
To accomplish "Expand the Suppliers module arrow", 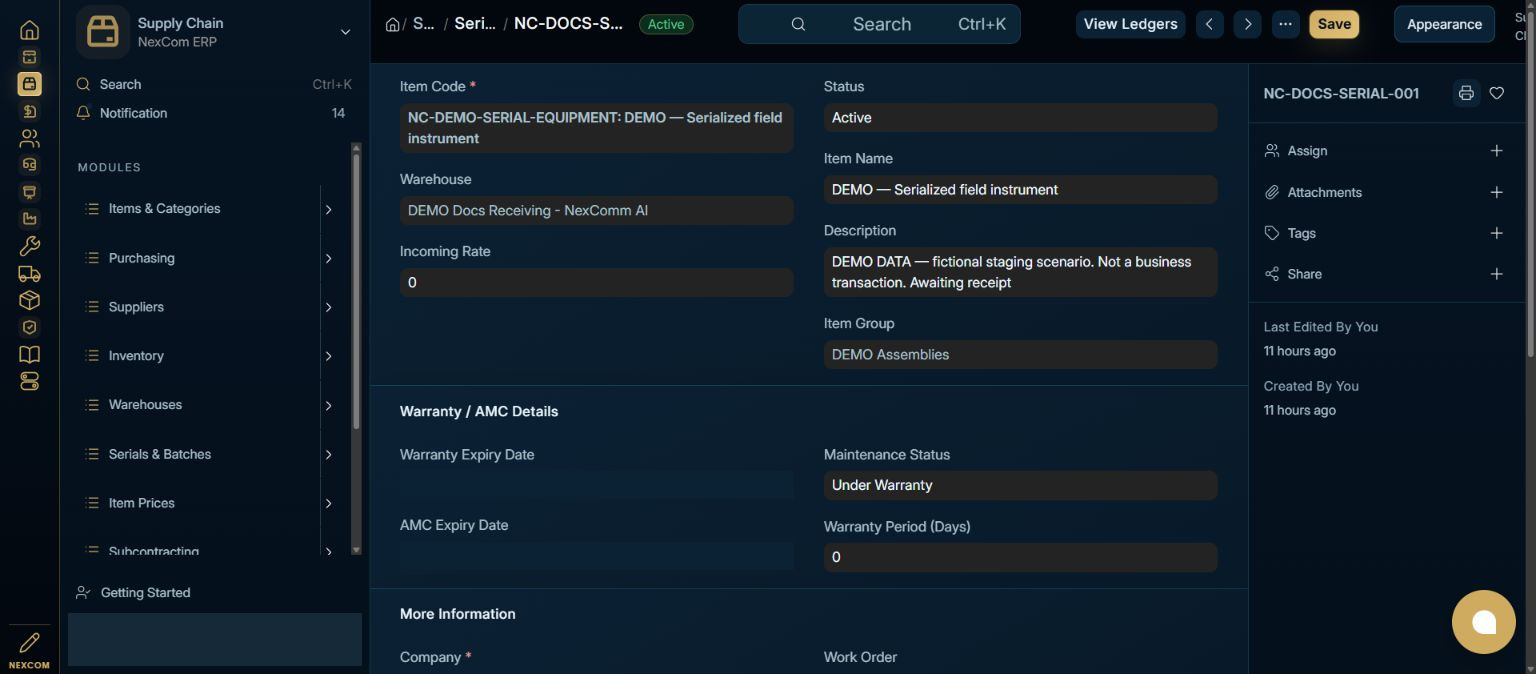I will [328, 307].
